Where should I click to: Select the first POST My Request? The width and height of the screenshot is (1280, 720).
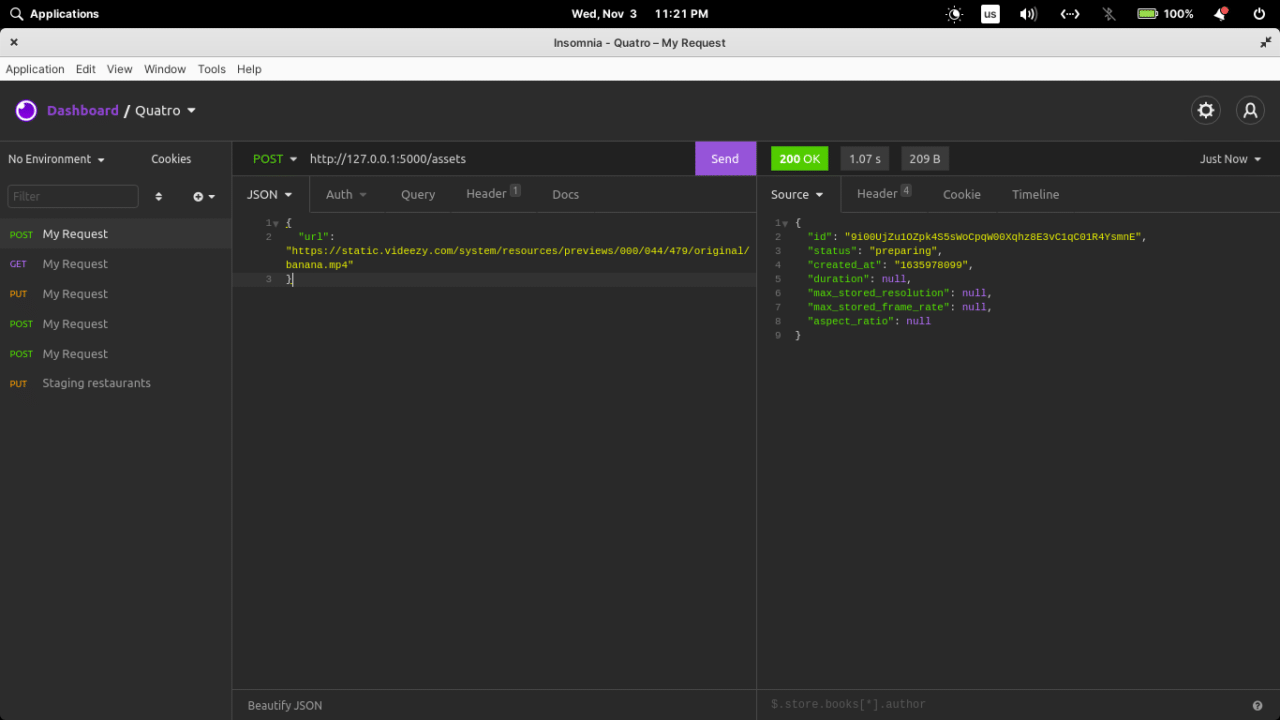coord(116,234)
